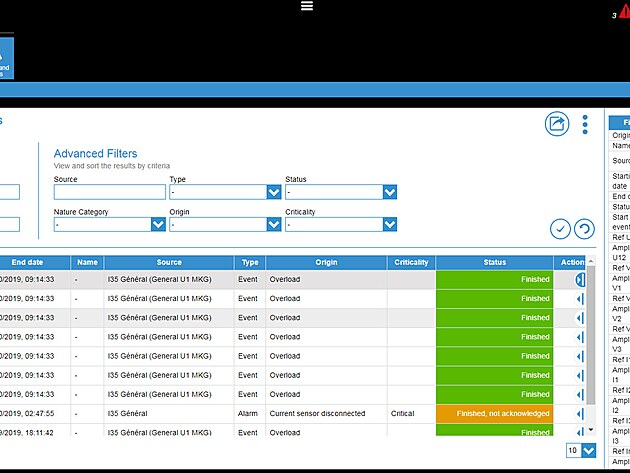Click into the Source filter text field
The image size is (630, 473).
click(109, 192)
